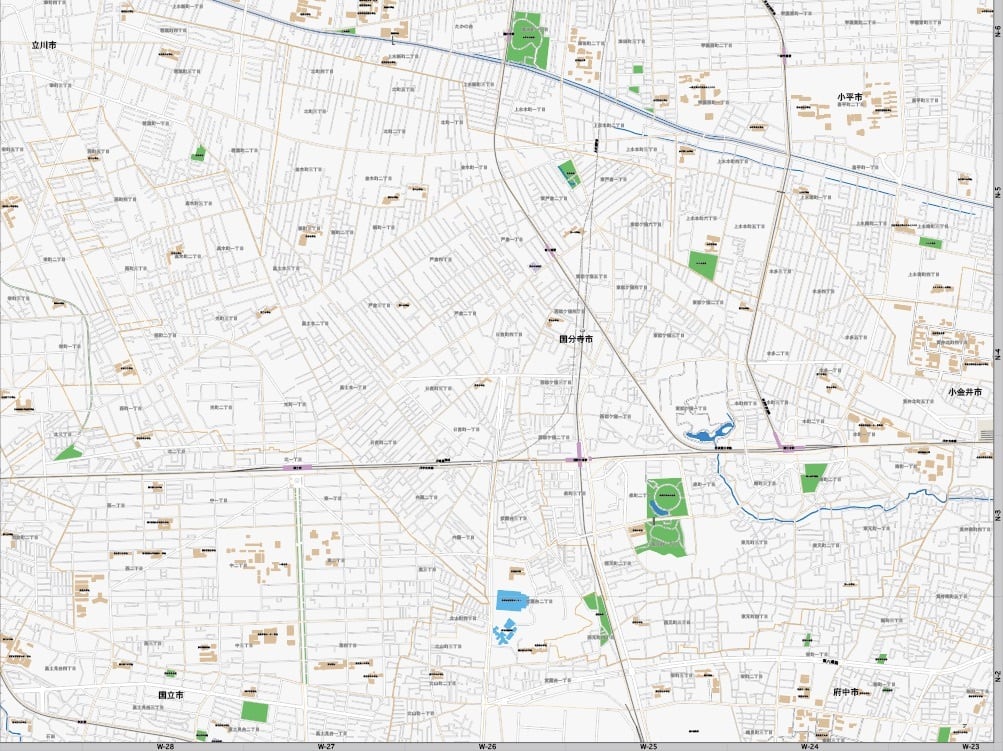Click grid label N-5 on right edge
The width and height of the screenshot is (1003, 751).
[998, 192]
